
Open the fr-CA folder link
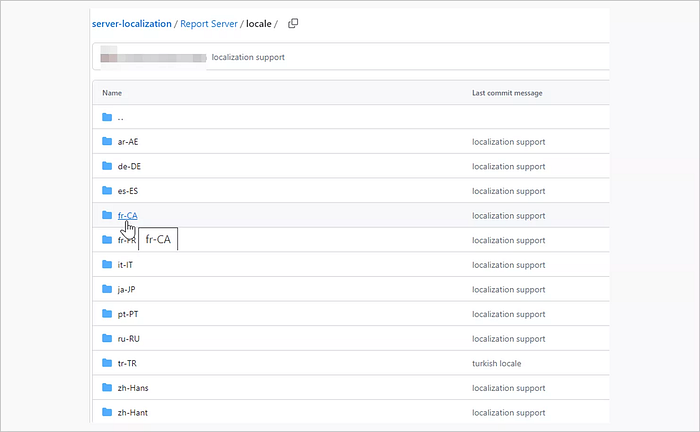(127, 216)
